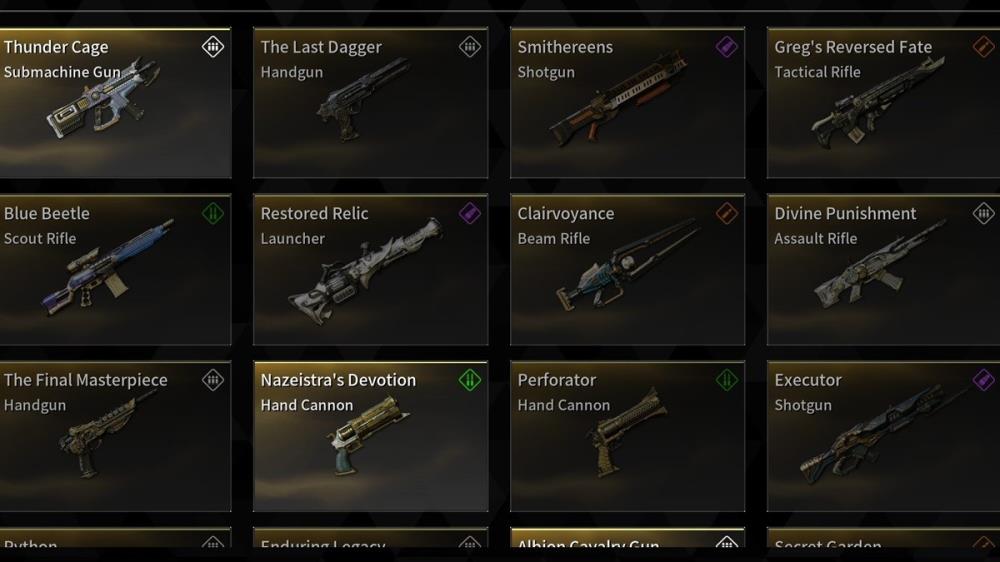Select the Thunder Cage submachine gun image
Viewport: 1000px width, 562px height.
(x=102, y=98)
